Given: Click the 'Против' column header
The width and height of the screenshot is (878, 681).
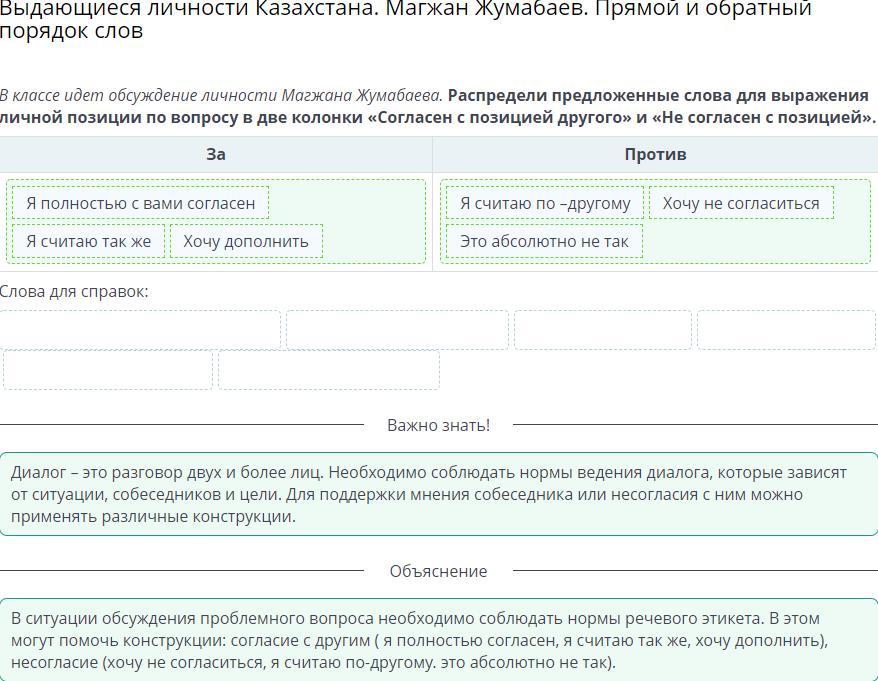Looking at the screenshot, I should point(655,154).
